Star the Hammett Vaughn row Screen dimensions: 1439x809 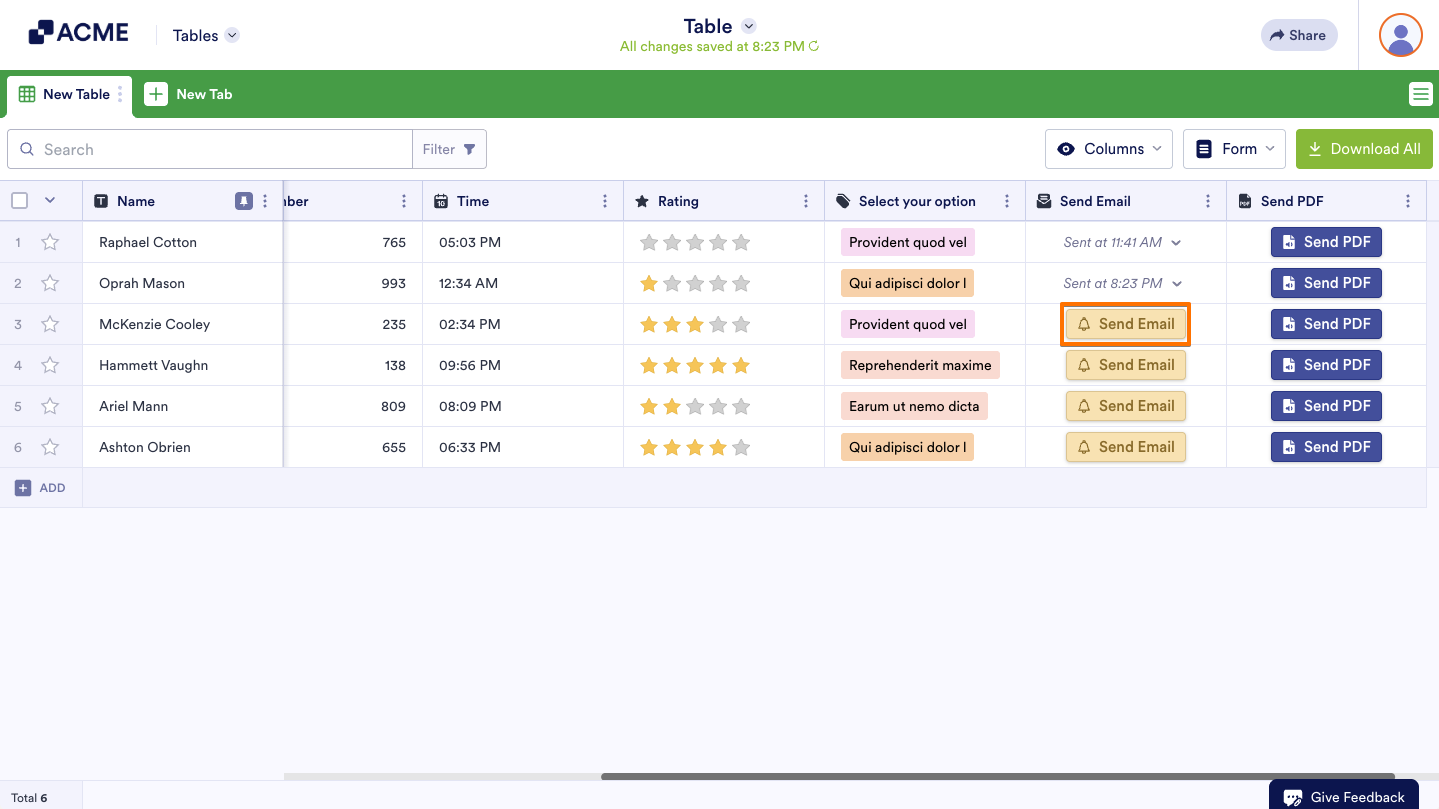(50, 365)
